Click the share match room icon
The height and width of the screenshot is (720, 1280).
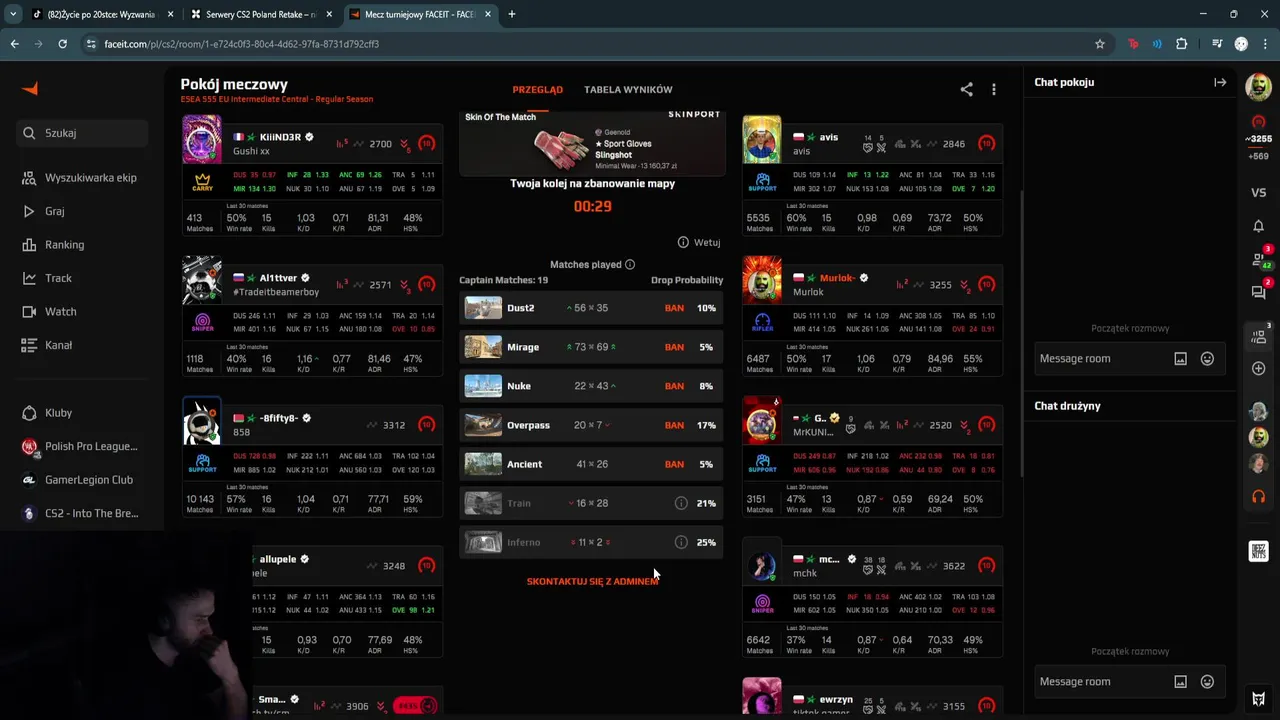(x=966, y=89)
